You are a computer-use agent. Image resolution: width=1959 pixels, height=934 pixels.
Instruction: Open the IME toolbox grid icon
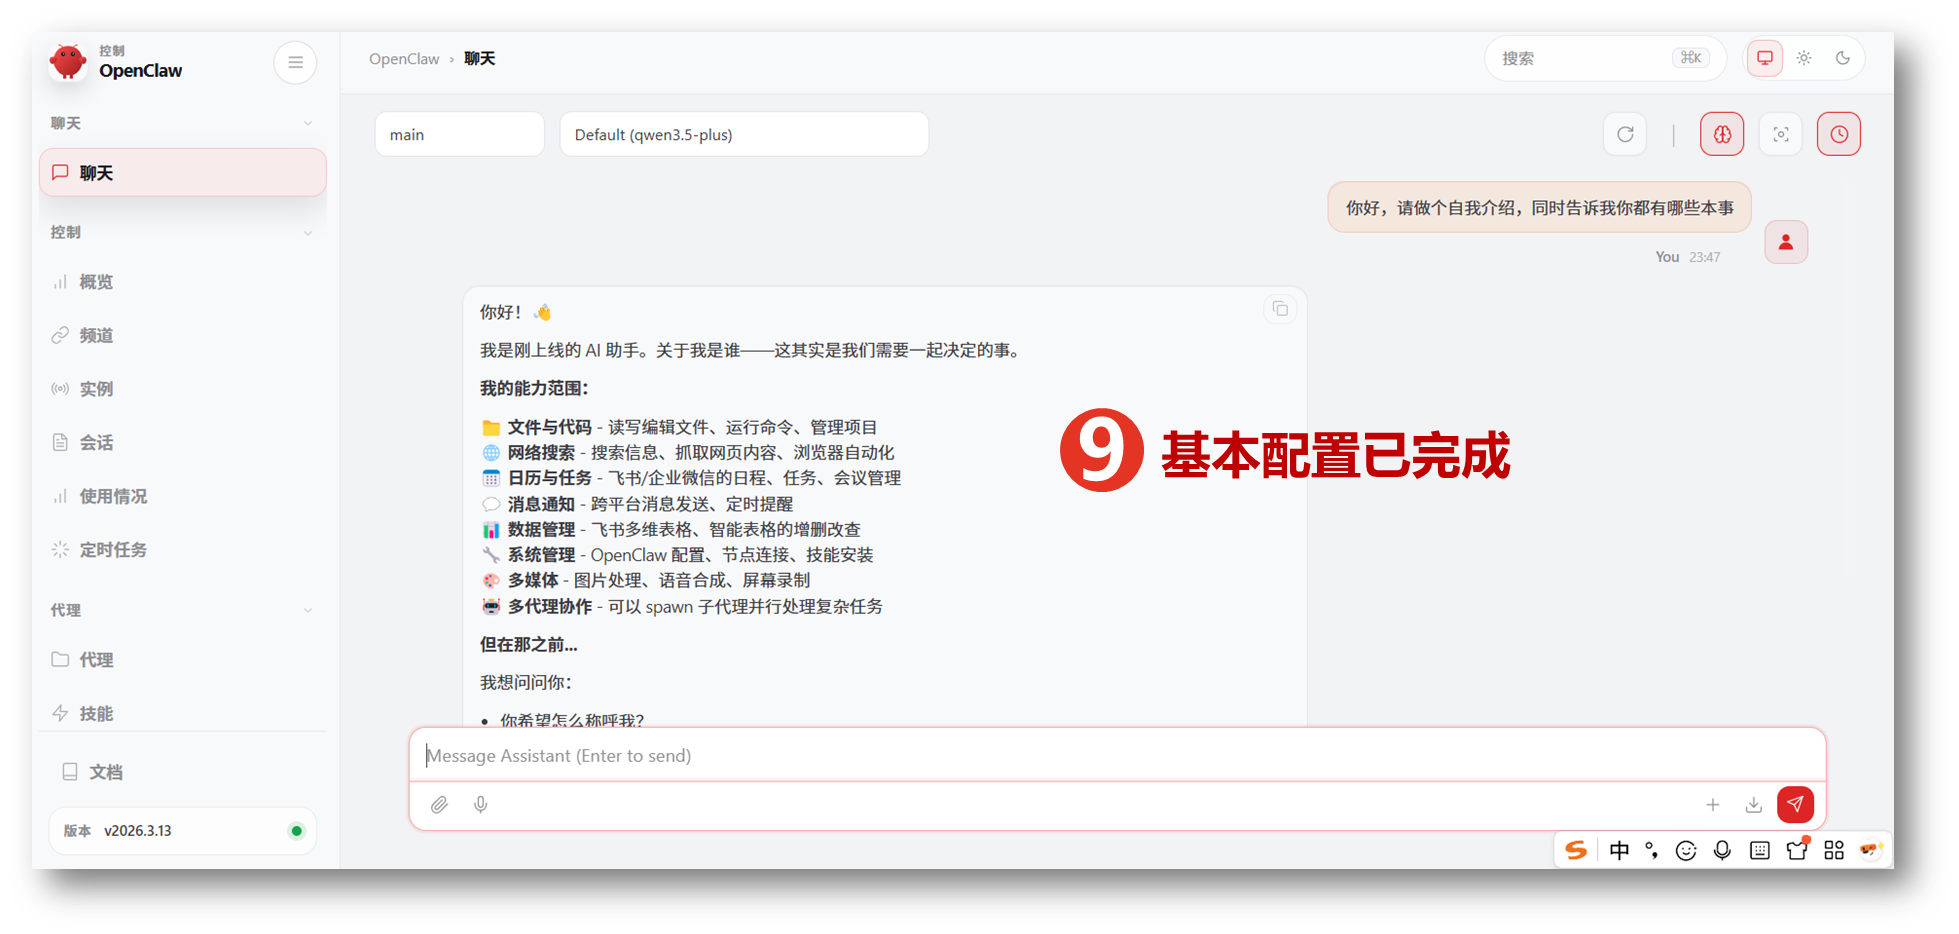[1834, 850]
